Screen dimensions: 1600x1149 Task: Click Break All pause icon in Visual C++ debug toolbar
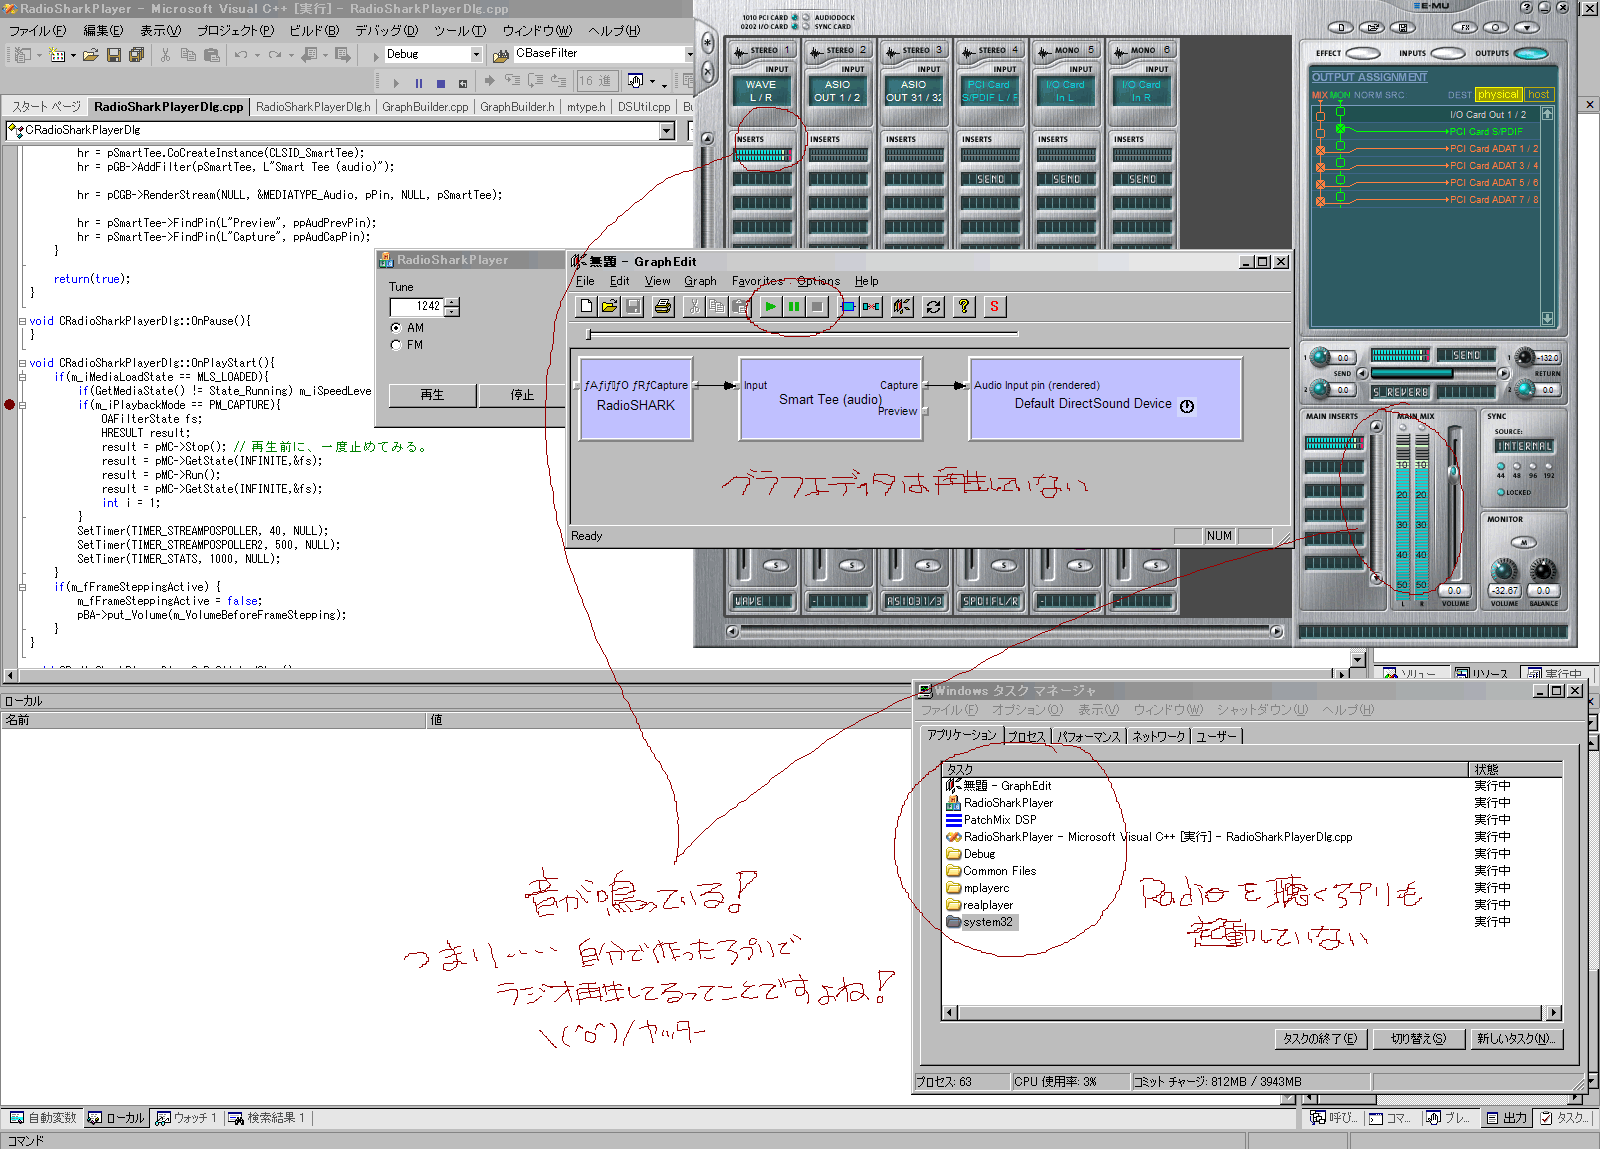click(x=418, y=83)
